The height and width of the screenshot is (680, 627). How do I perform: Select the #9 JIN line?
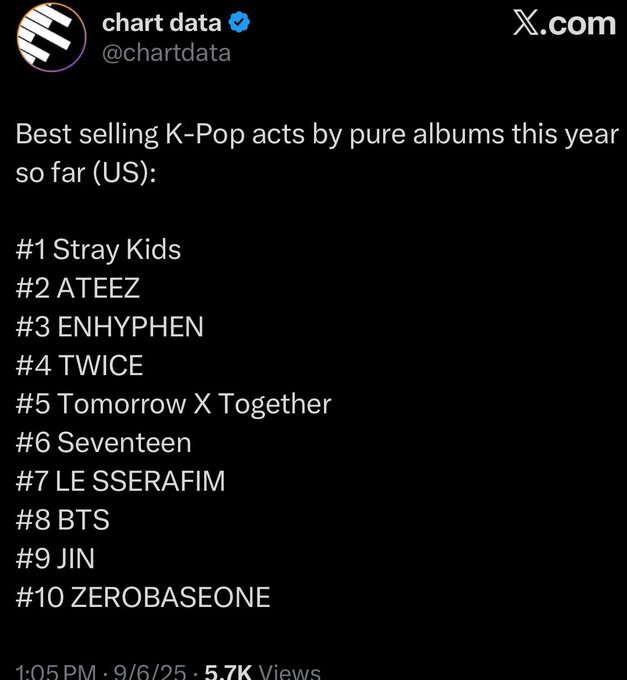pyautogui.click(x=55, y=558)
